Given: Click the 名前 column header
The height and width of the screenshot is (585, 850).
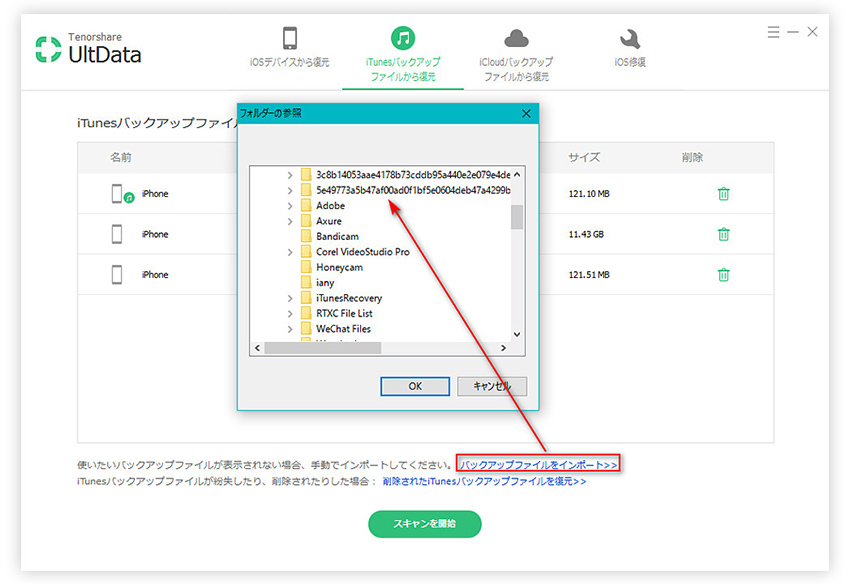Looking at the screenshot, I should coord(121,158).
